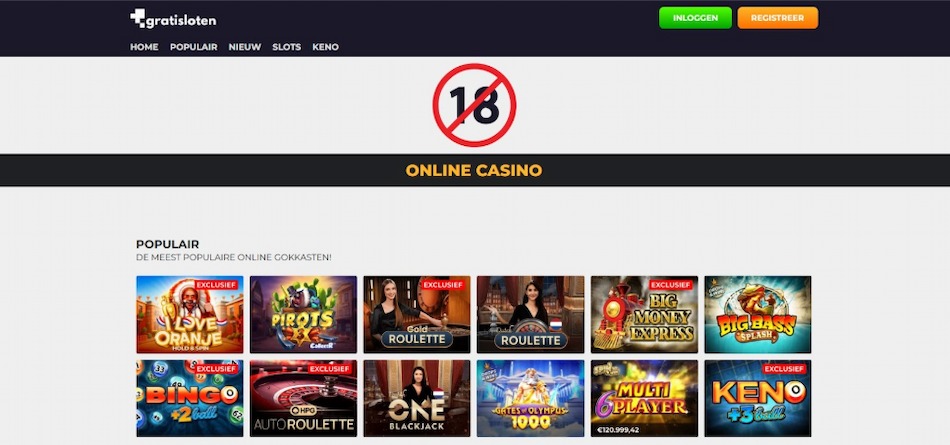Open Big Money Express slot
950x445 pixels.
point(644,315)
